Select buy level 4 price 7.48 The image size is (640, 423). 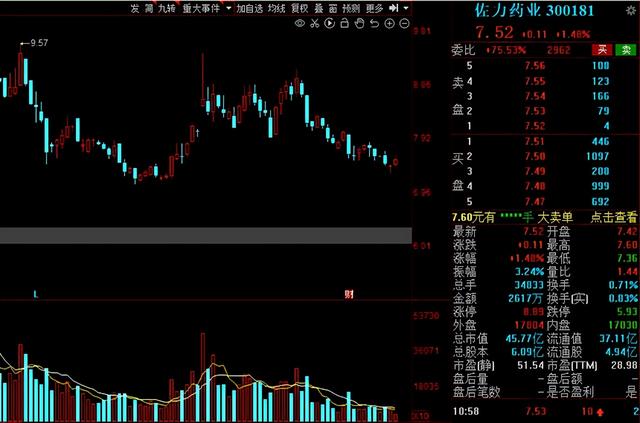(535, 186)
